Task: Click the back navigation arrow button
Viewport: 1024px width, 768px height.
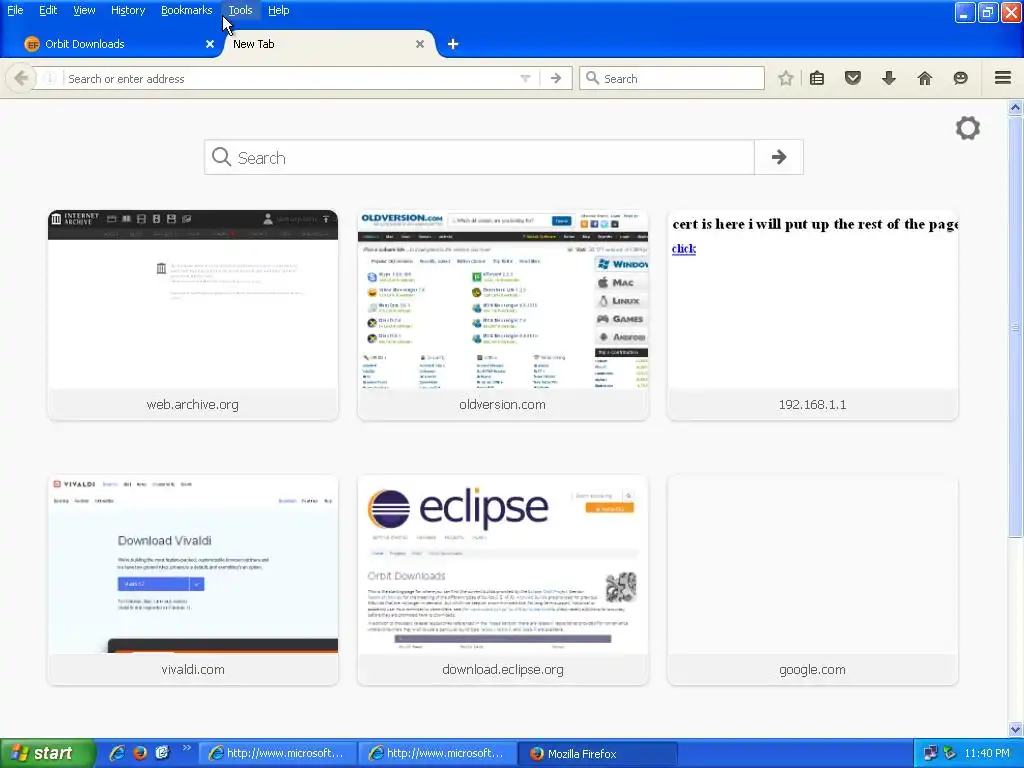Action: point(21,78)
